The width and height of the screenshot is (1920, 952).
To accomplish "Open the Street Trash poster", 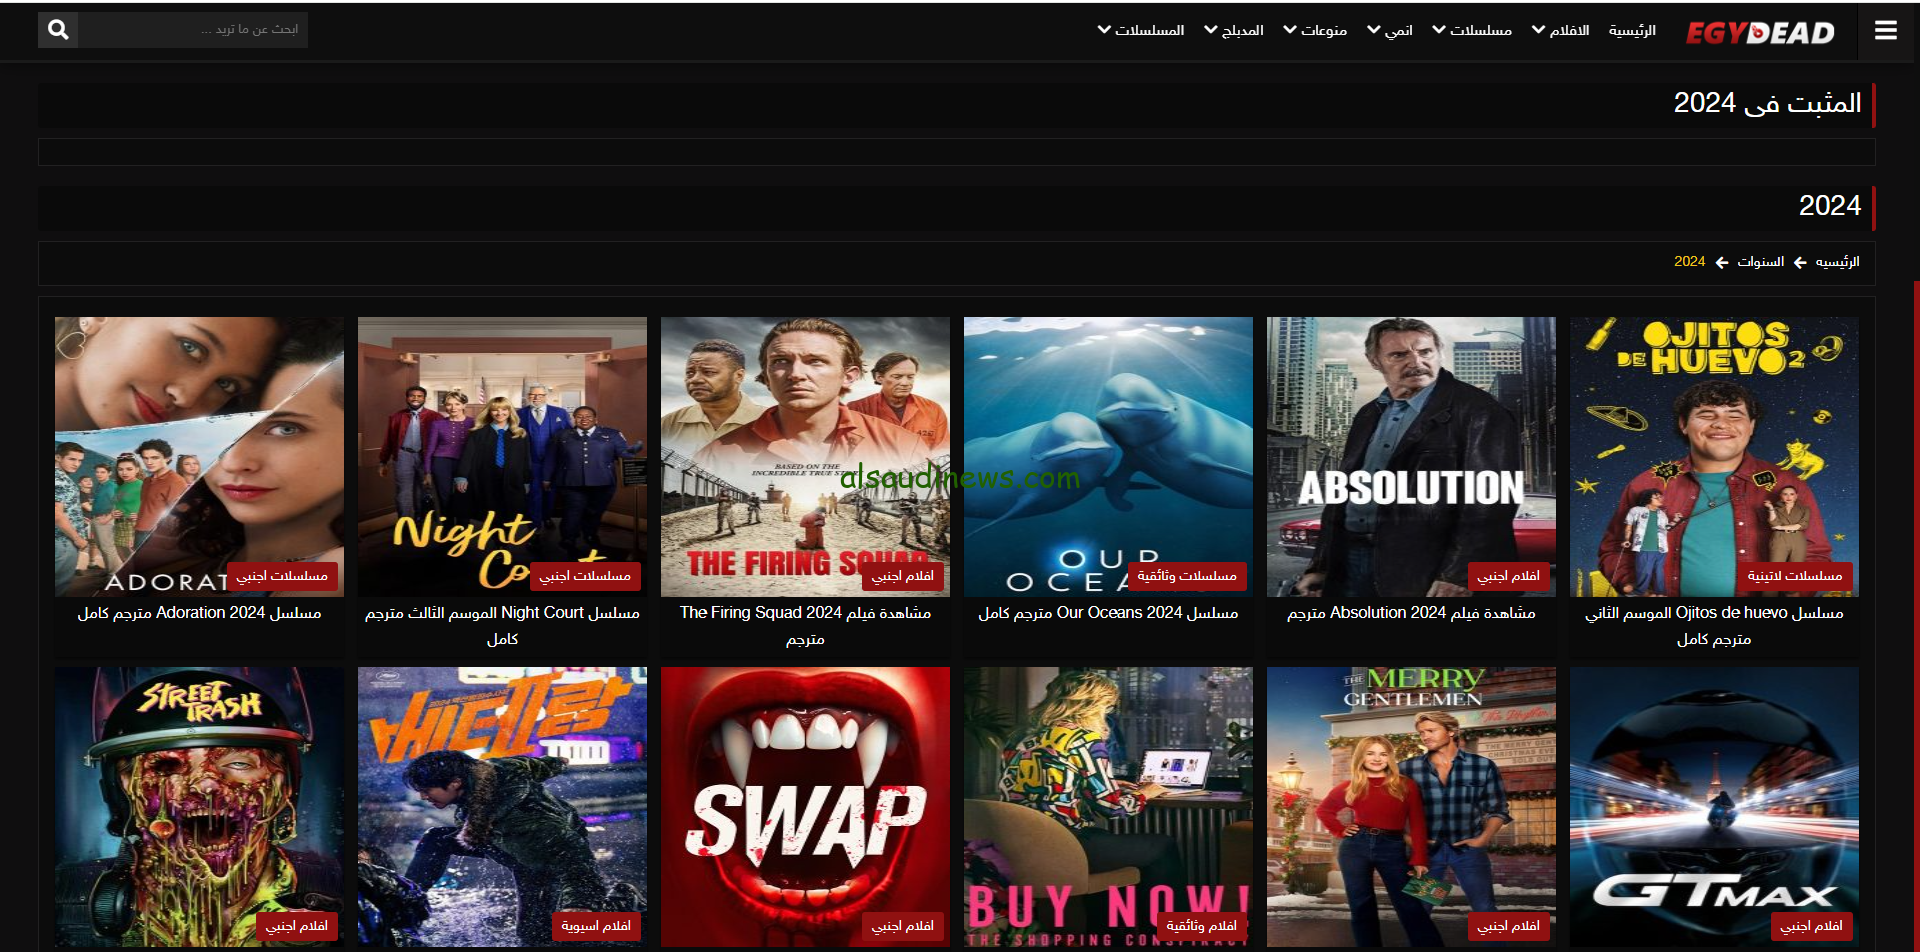I will click(199, 807).
